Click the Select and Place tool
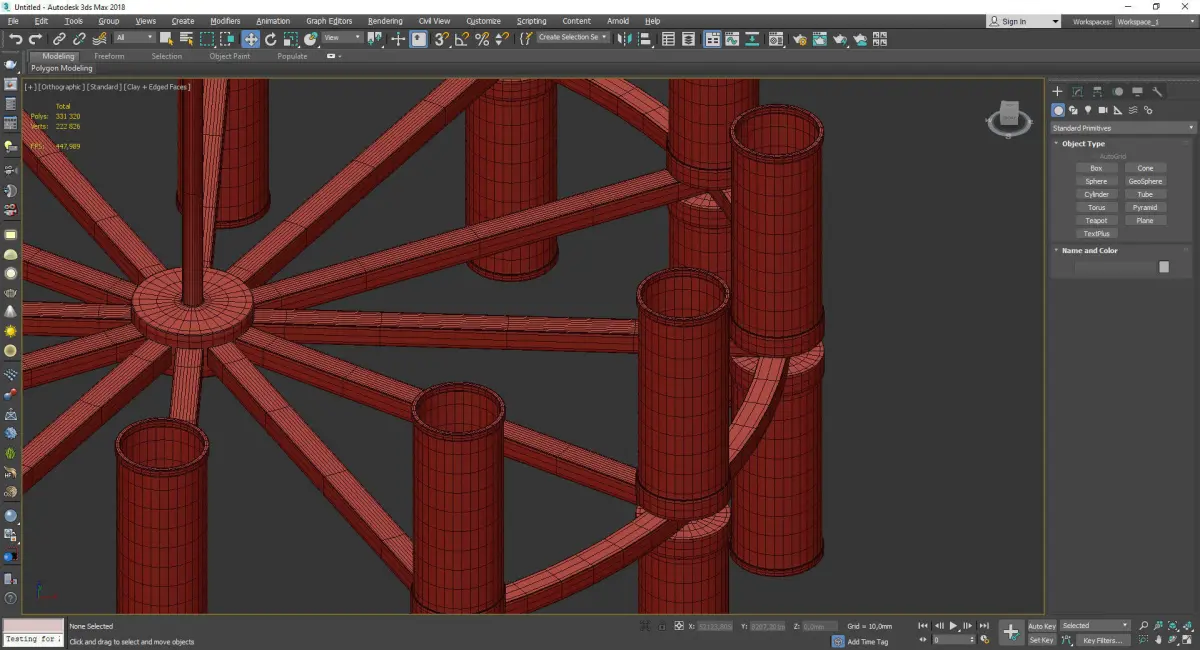This screenshot has height=650, width=1200. coord(311,39)
